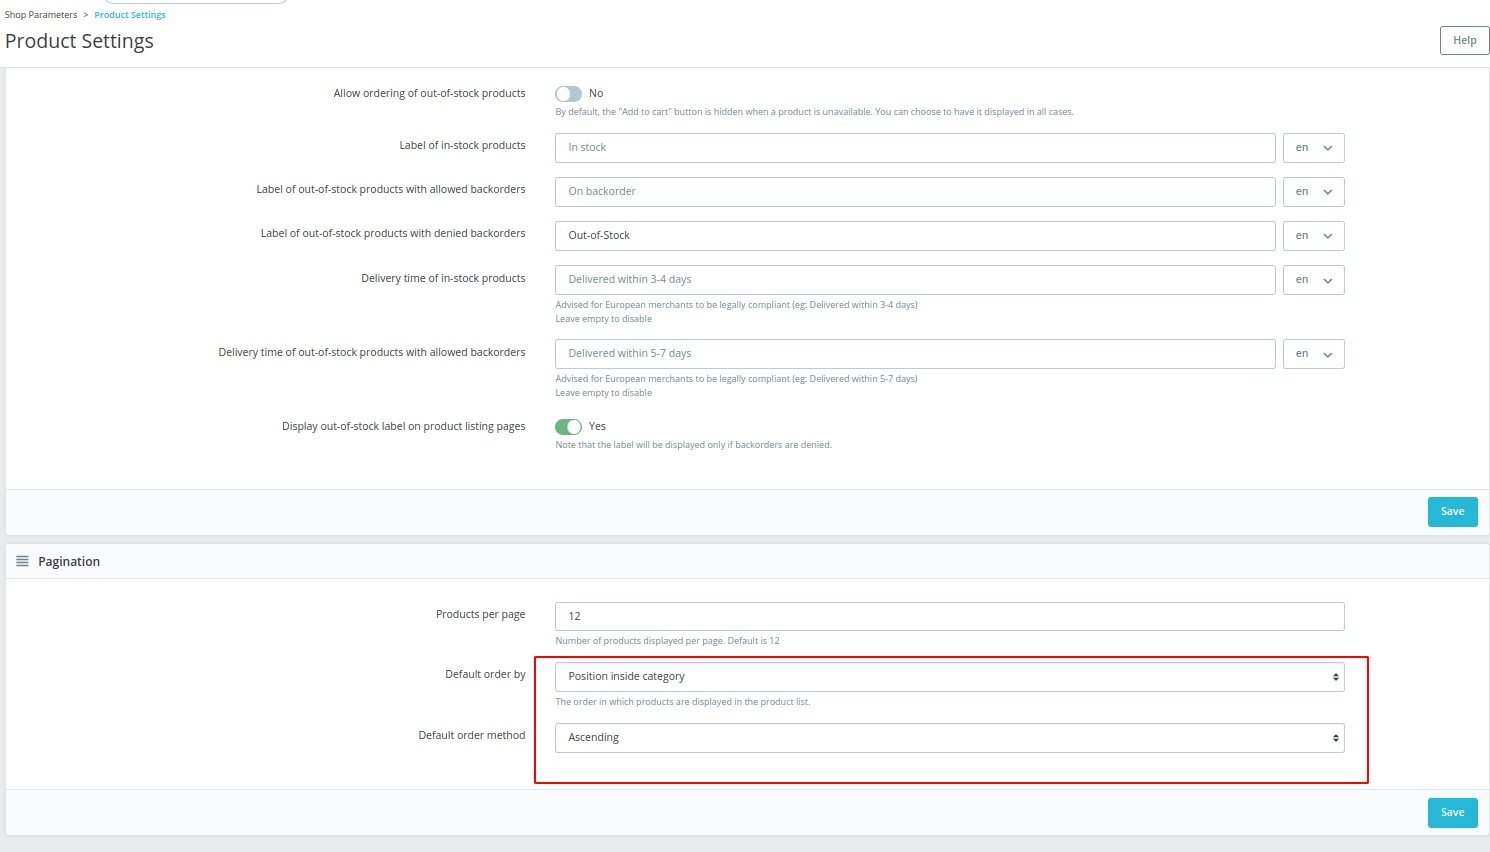Open language dropdown for out-of-stock delivery time

1313,354
